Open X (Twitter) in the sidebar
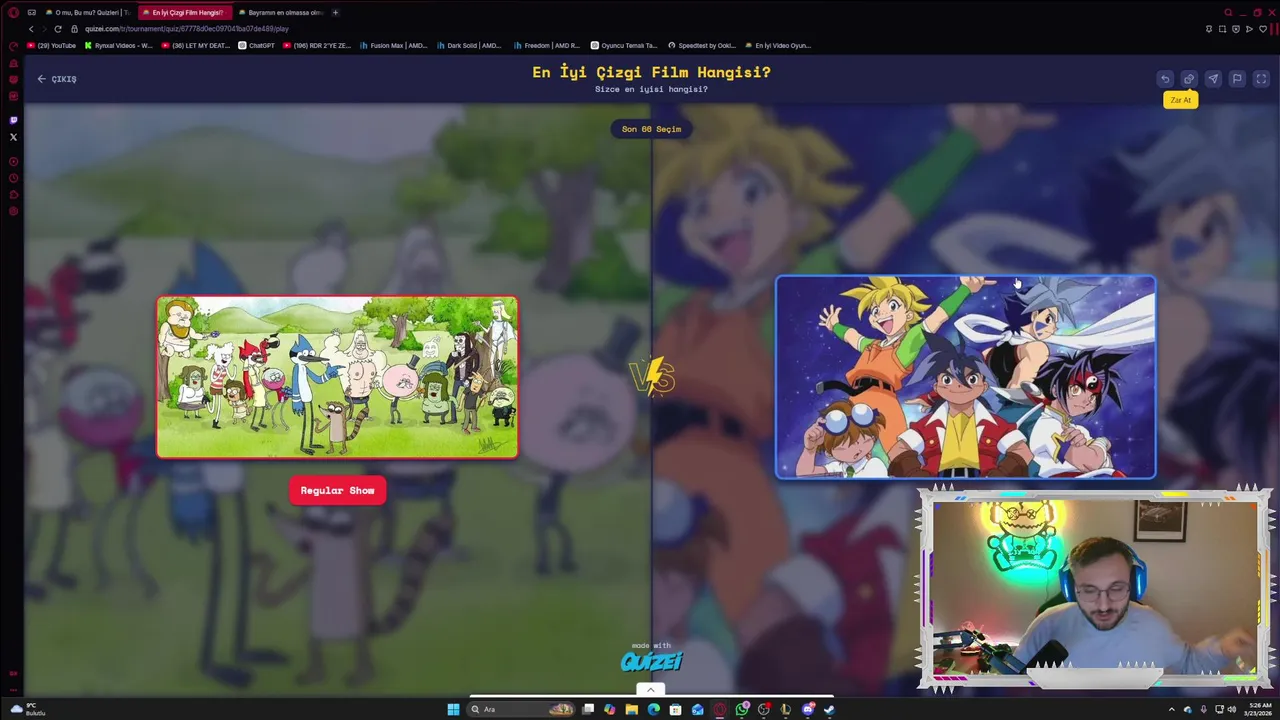1280x720 pixels. (13, 137)
